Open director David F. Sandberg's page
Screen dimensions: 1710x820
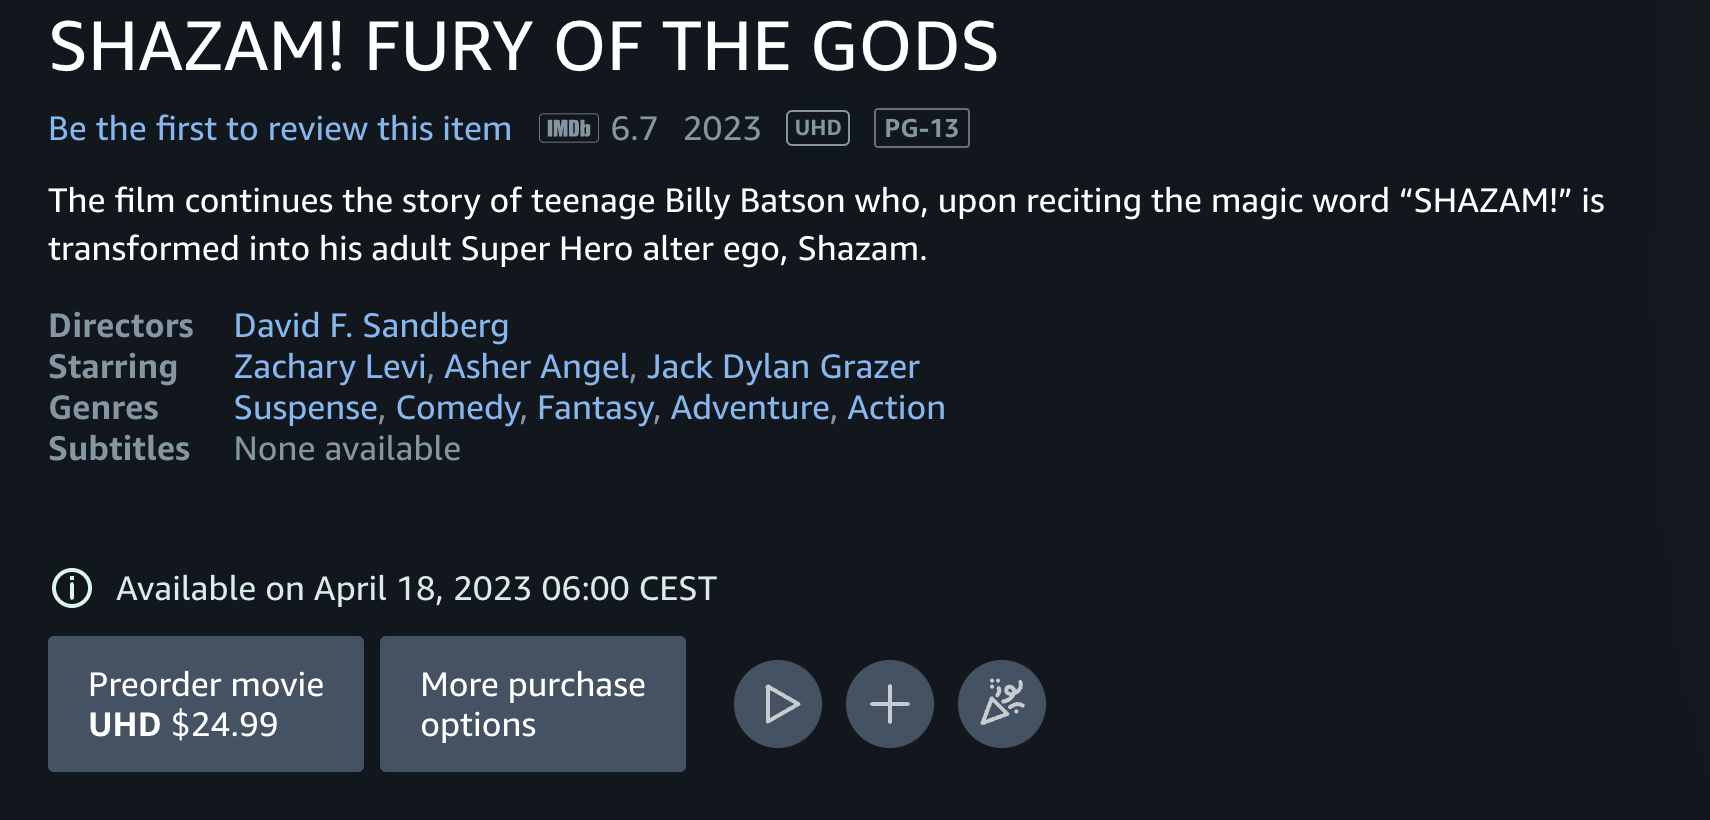[x=371, y=326]
